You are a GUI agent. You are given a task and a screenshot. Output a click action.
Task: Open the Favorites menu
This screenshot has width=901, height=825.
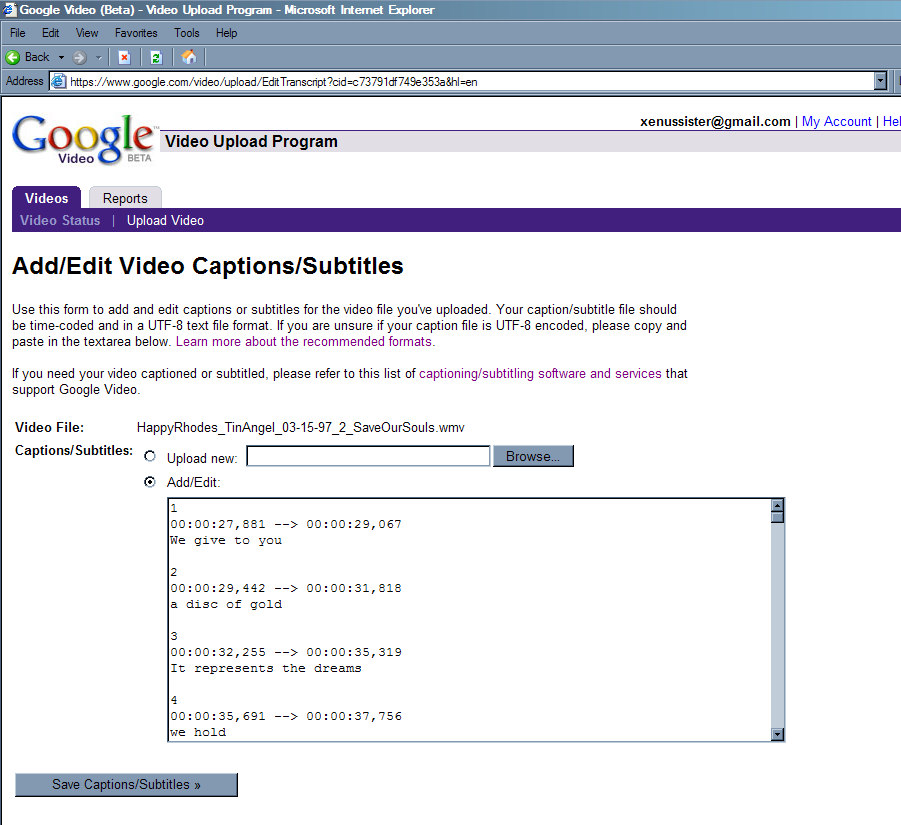point(136,33)
